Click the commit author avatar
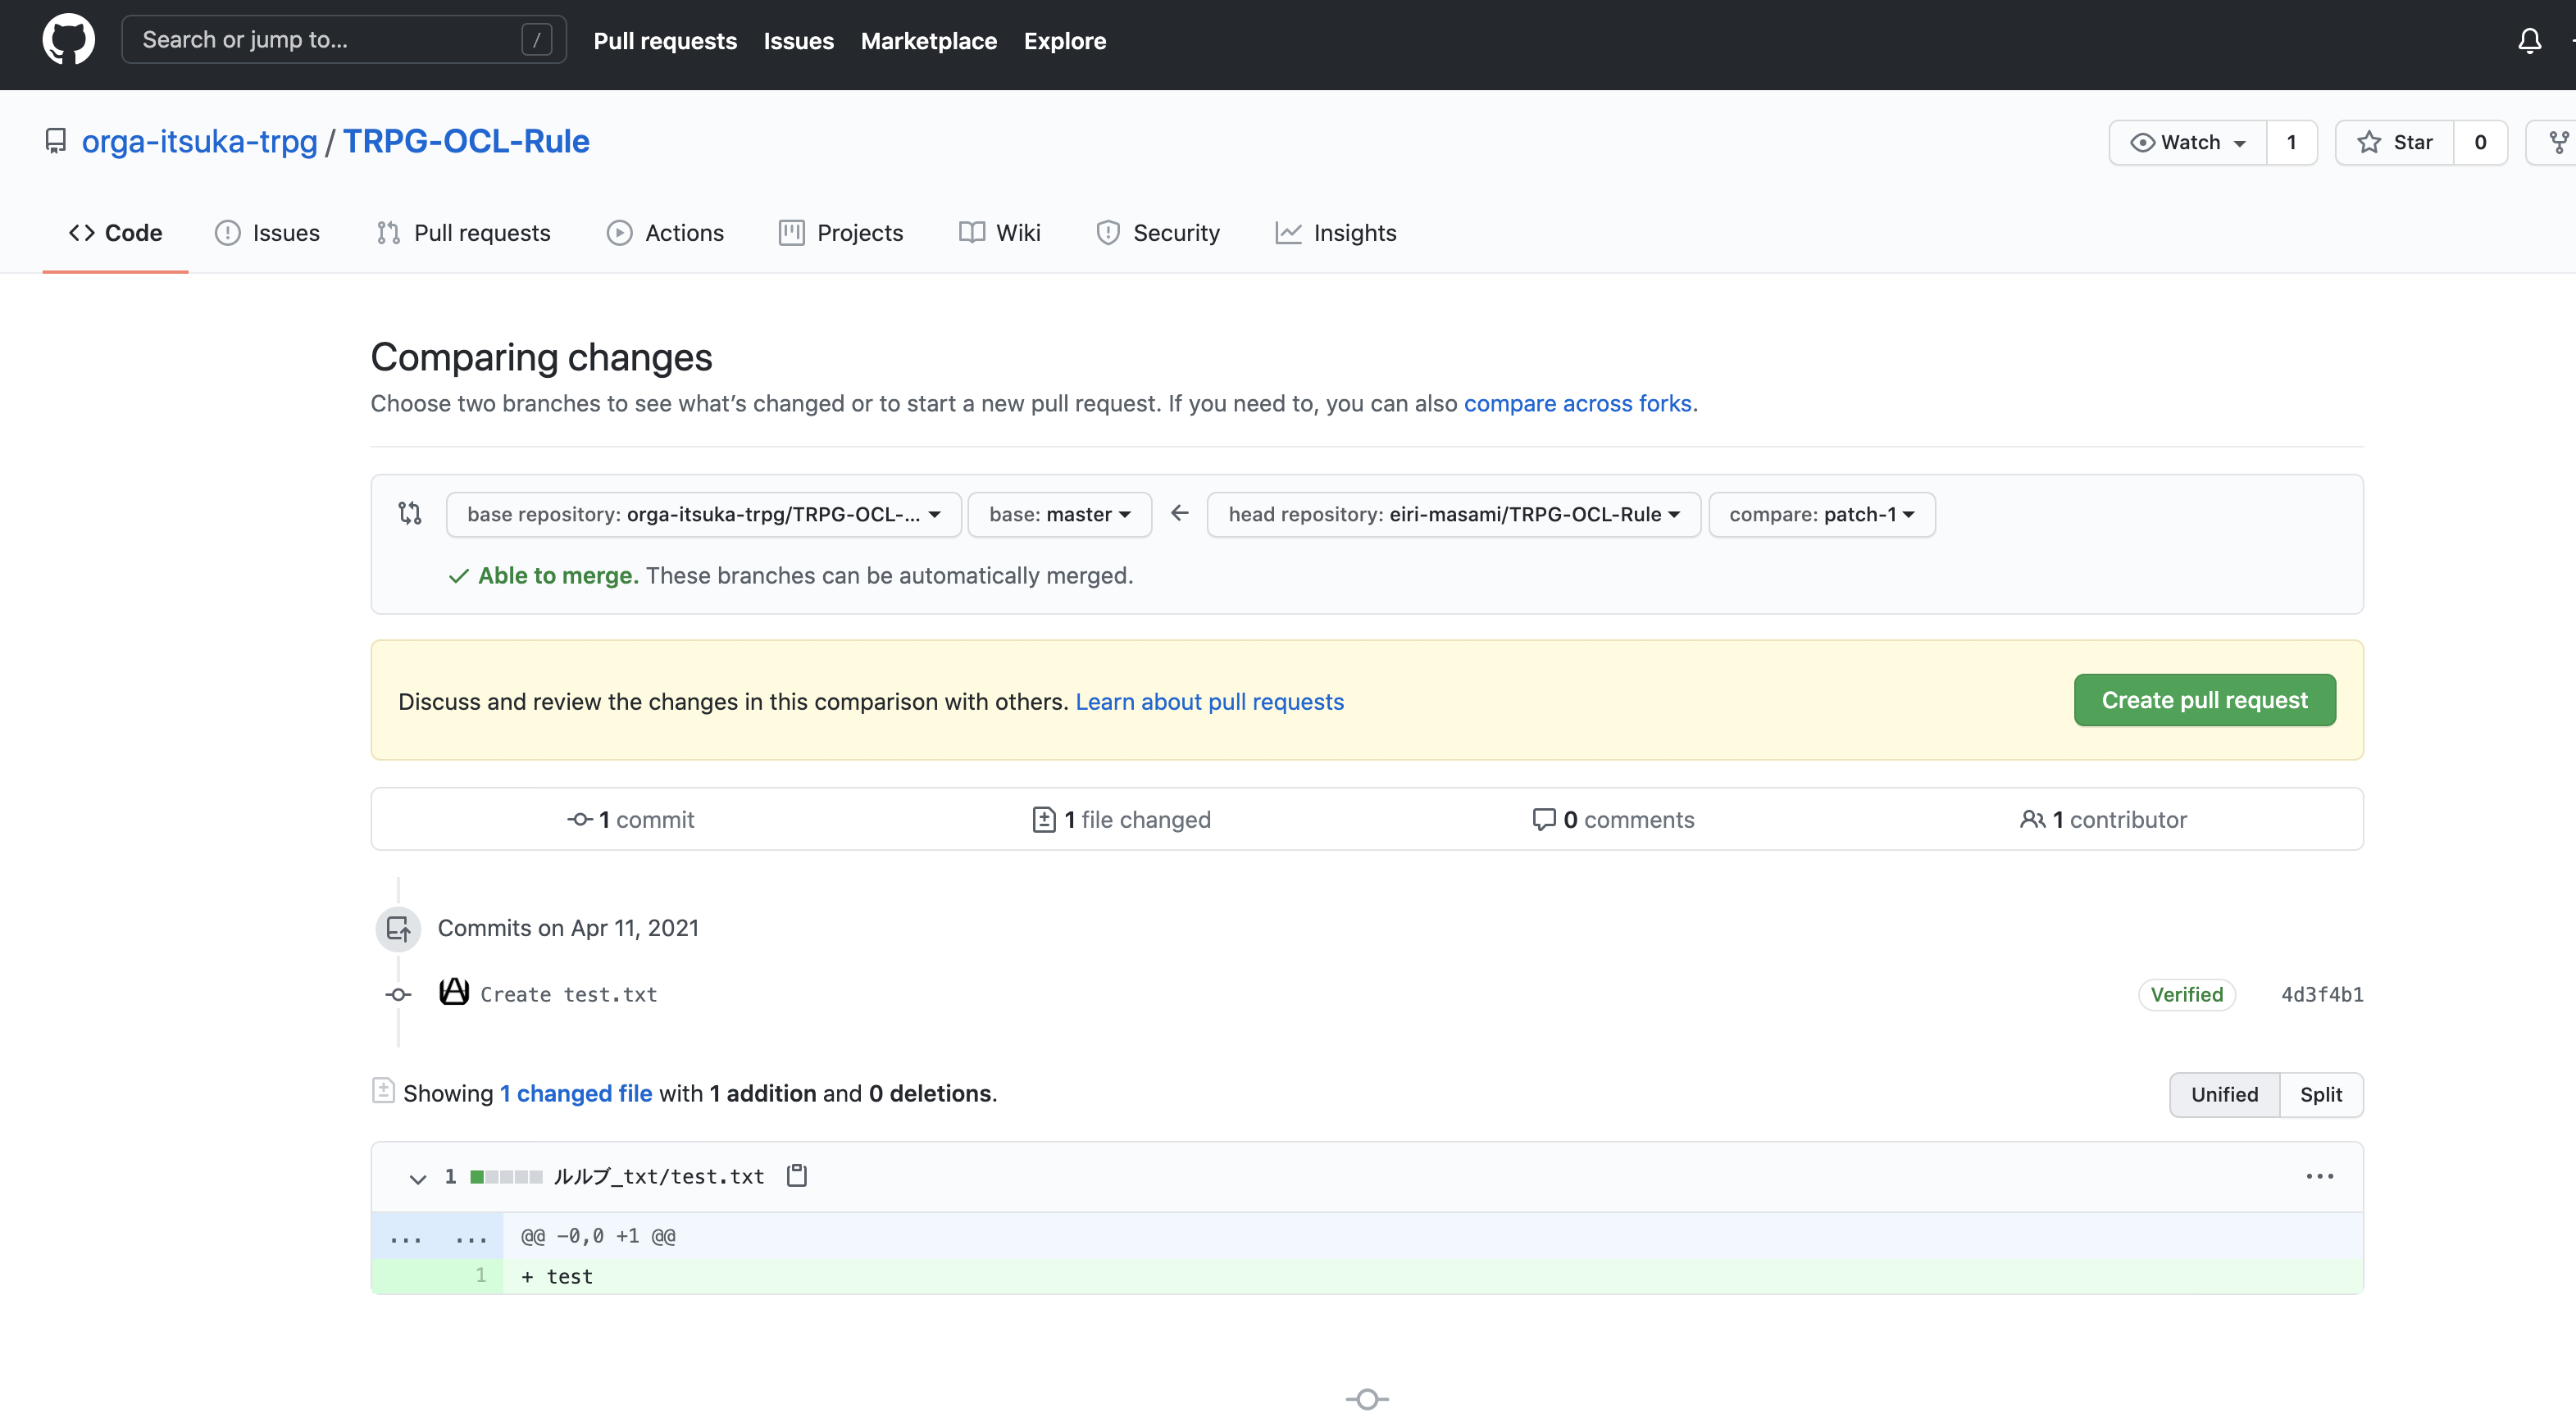 coord(454,992)
